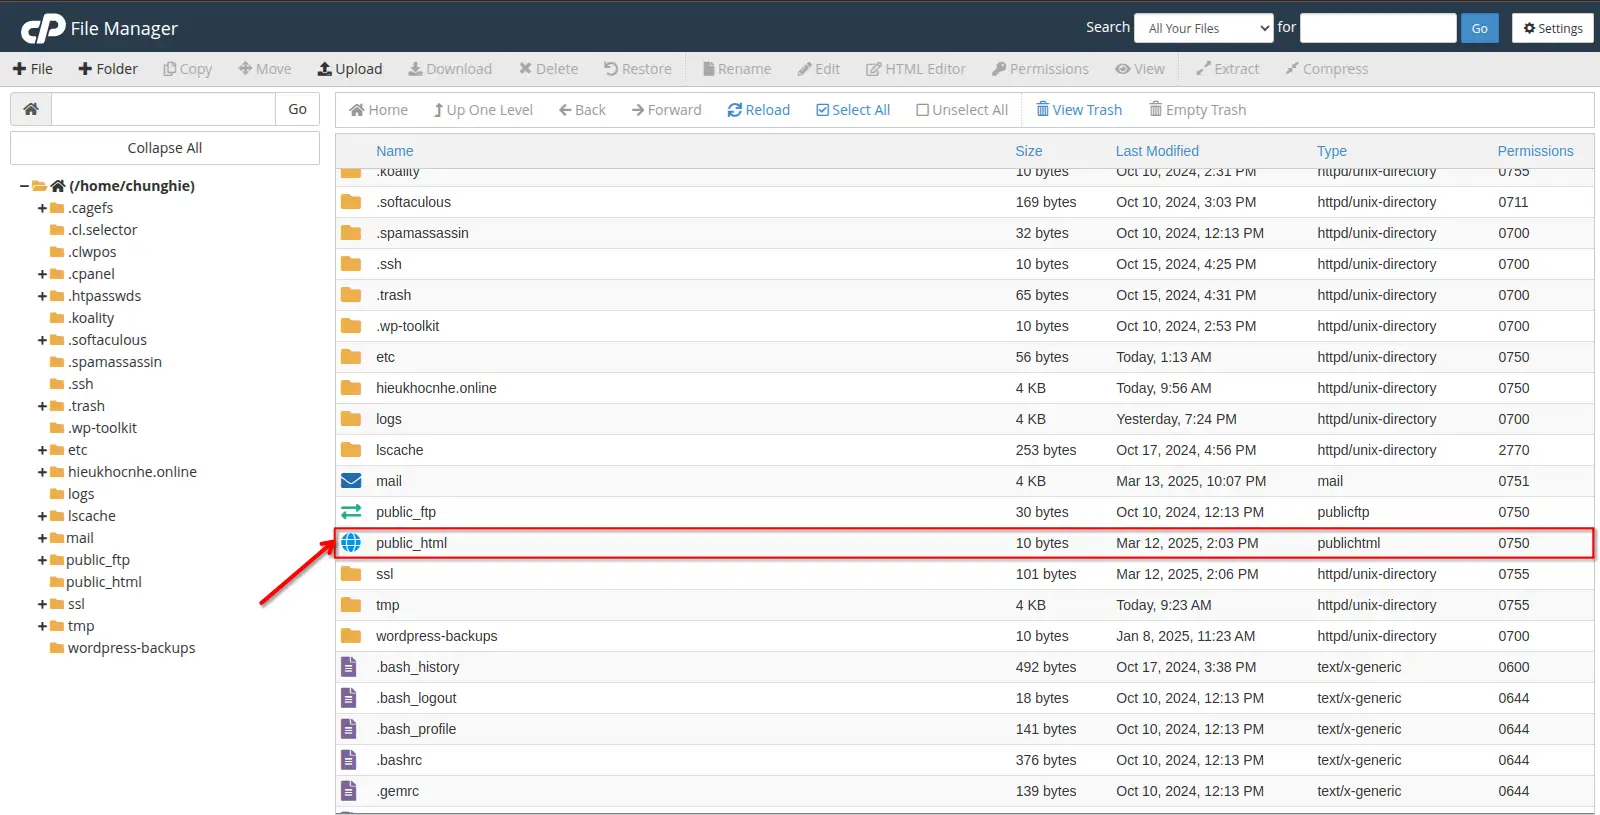Click the Collapse All button

tap(165, 148)
